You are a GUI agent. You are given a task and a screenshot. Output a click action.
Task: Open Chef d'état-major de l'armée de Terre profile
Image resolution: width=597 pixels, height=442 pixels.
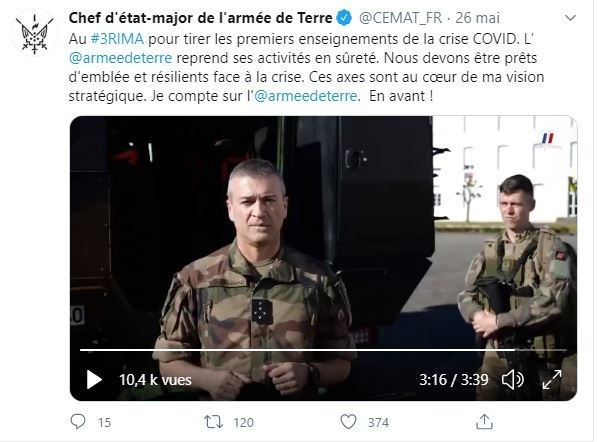click(200, 18)
